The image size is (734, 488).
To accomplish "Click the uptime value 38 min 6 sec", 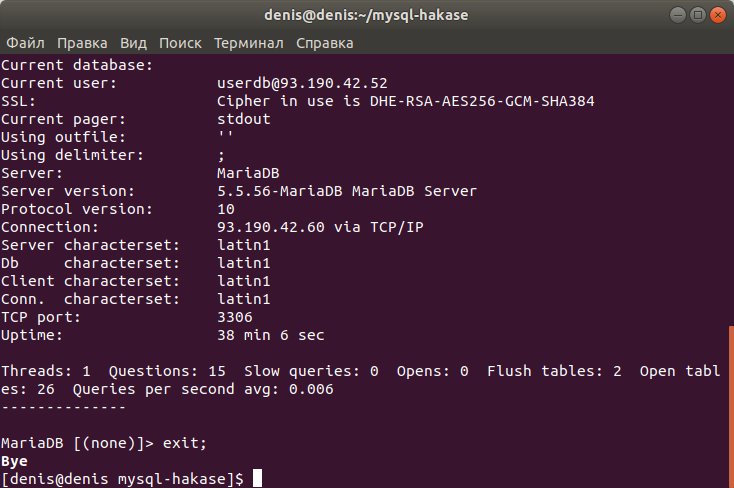I will [x=271, y=335].
